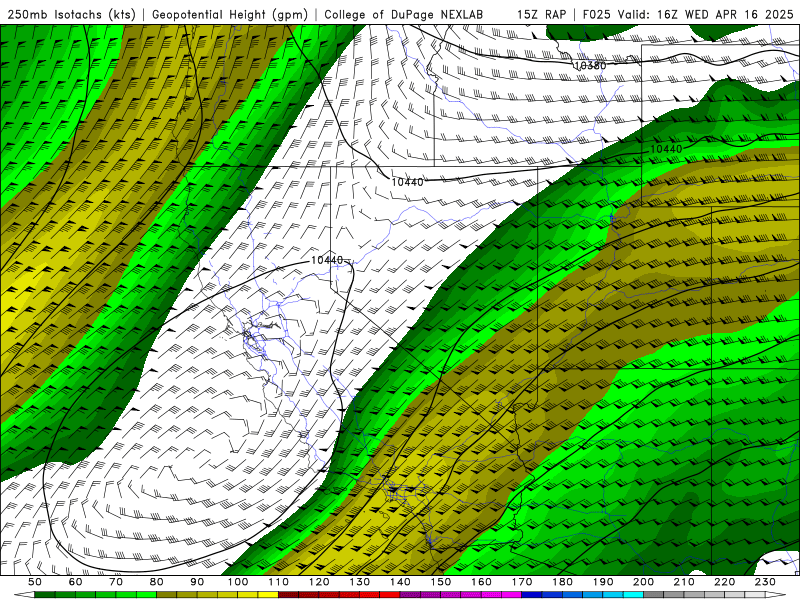Click the 160 kts color bar label
This screenshot has width=800, height=600.
481,582
